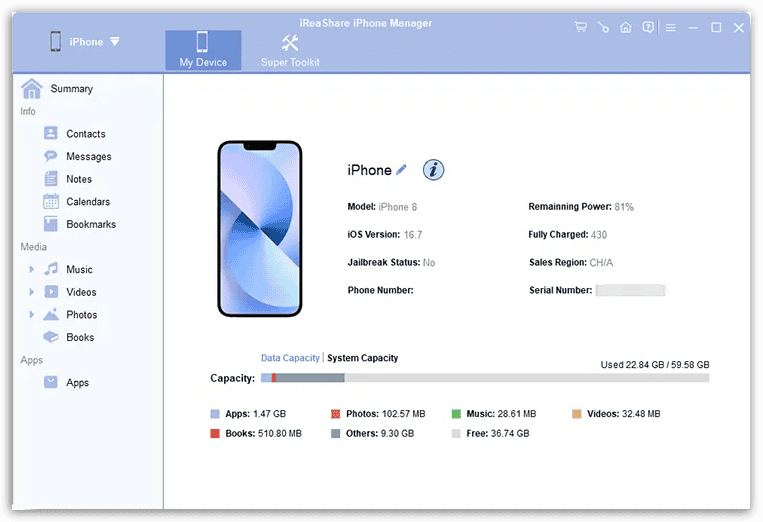The image size is (763, 522).
Task: Click 'Sales Region: CH/A' text
Action: (x=571, y=262)
